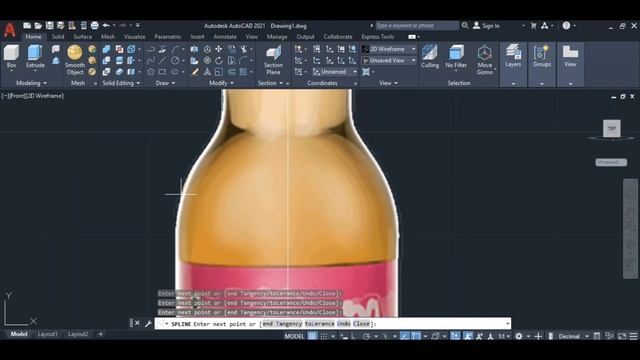Click the Open file icon in quick access toolbar
This screenshot has width=640, height=360.
(x=38, y=26)
